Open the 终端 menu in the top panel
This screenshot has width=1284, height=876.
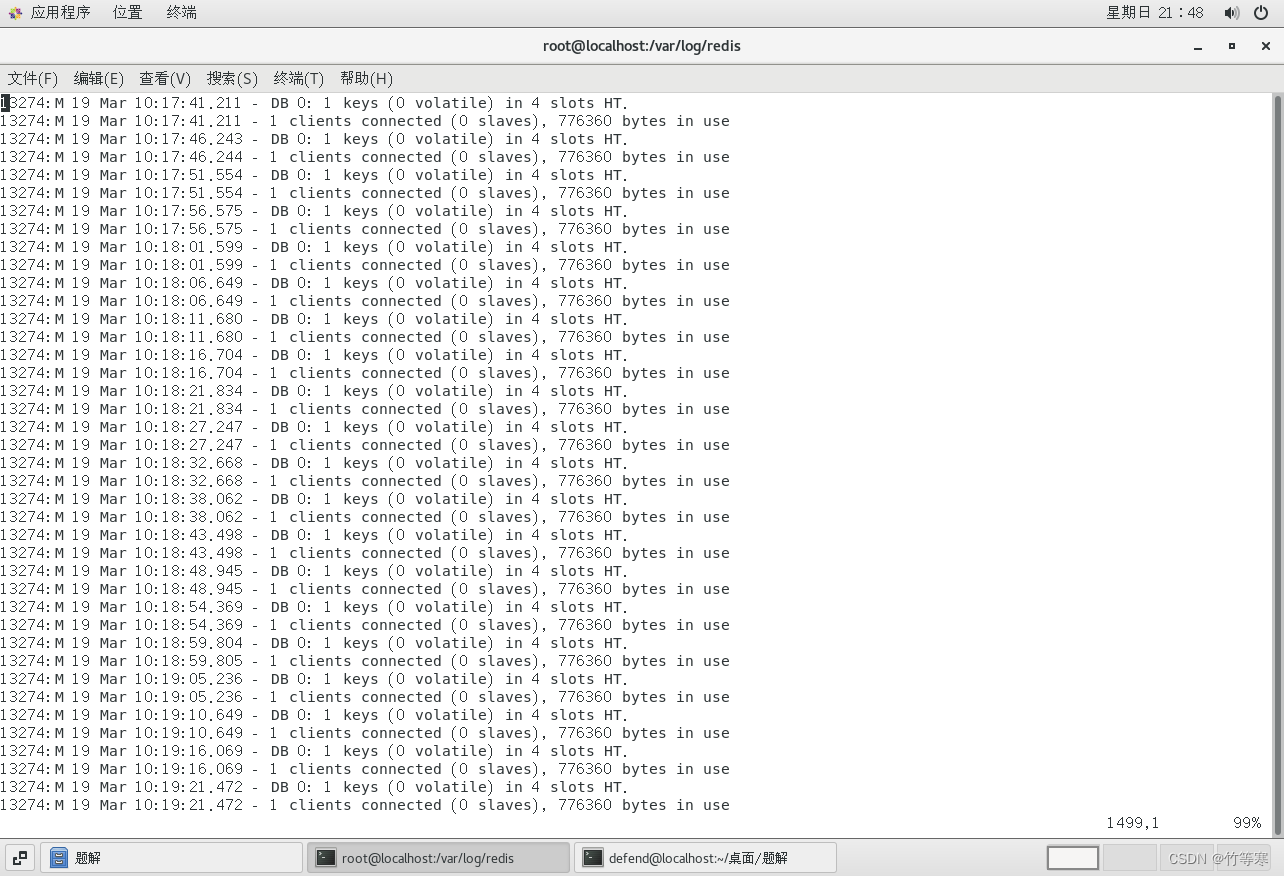[x=181, y=13]
